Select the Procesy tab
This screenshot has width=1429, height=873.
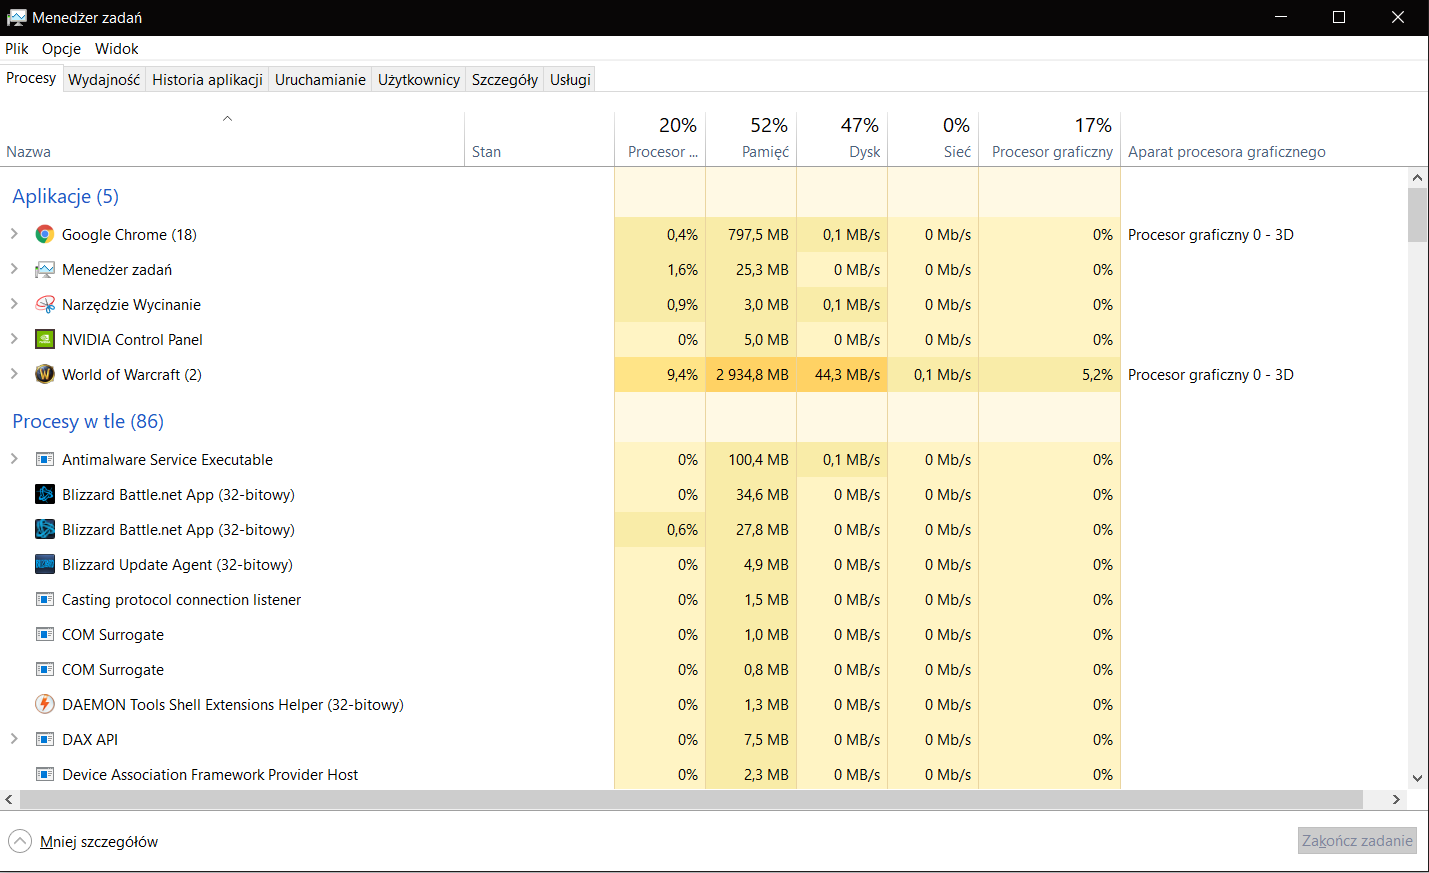[x=31, y=78]
